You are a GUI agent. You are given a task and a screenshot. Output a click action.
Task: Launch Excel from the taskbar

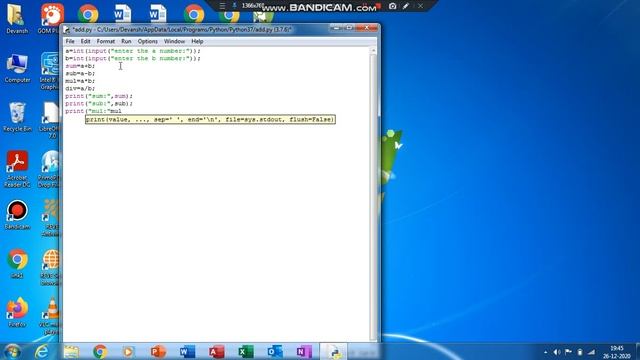246,351
